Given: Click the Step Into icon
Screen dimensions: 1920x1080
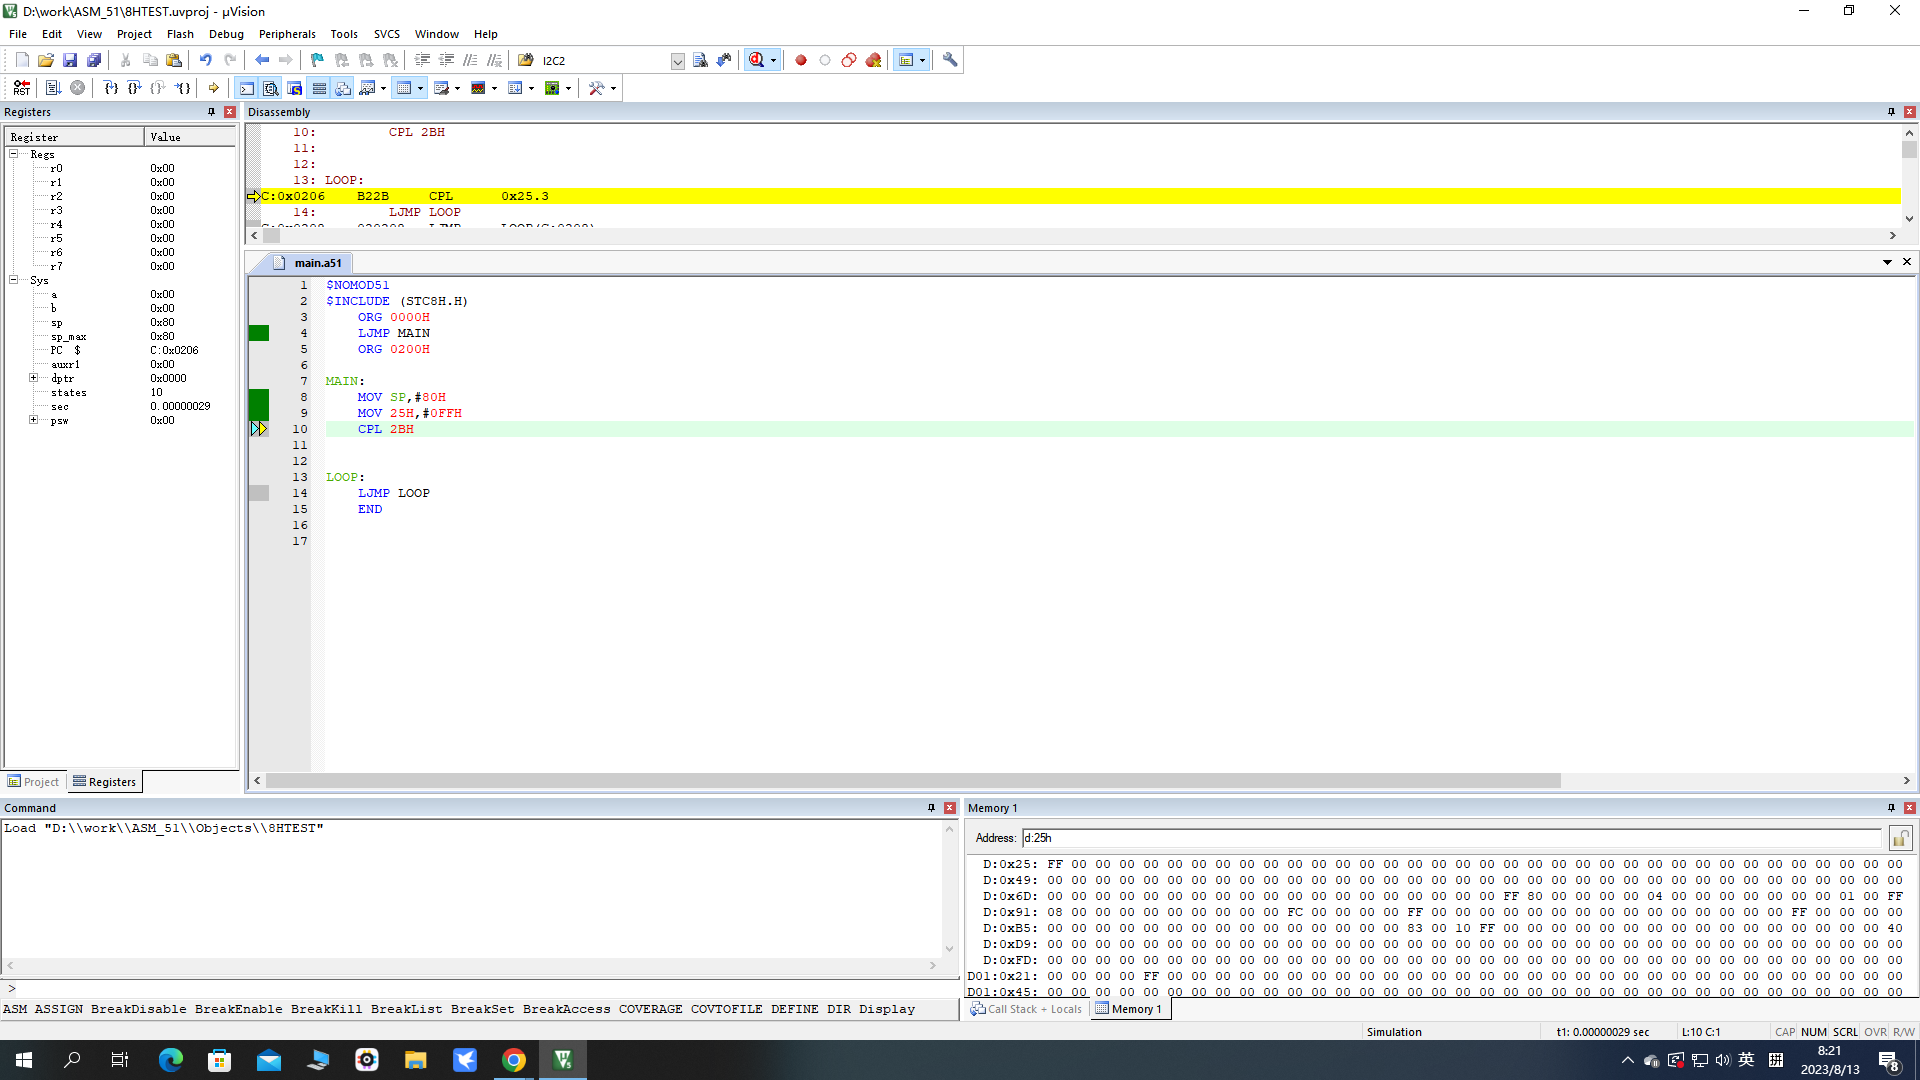Looking at the screenshot, I should [x=111, y=88].
